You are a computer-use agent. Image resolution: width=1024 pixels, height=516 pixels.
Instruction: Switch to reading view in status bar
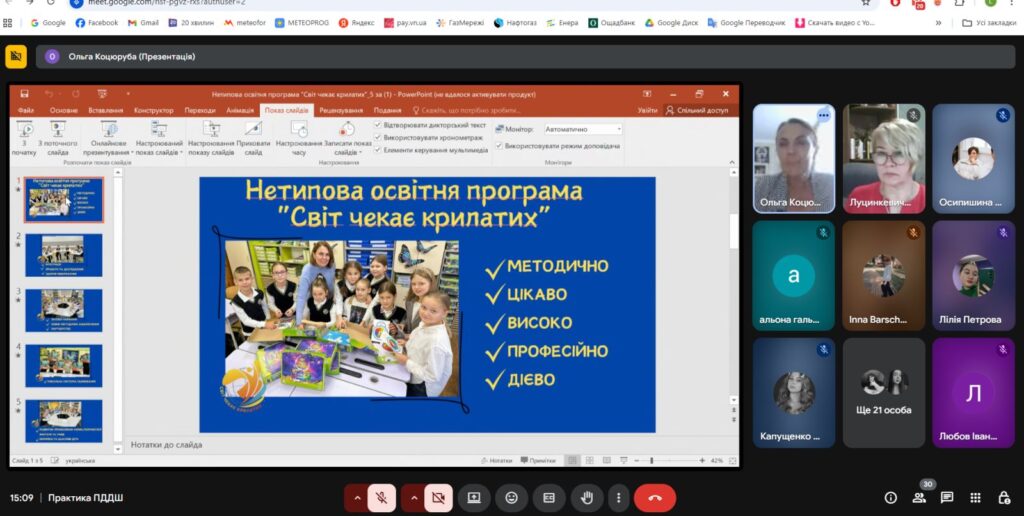click(x=607, y=460)
